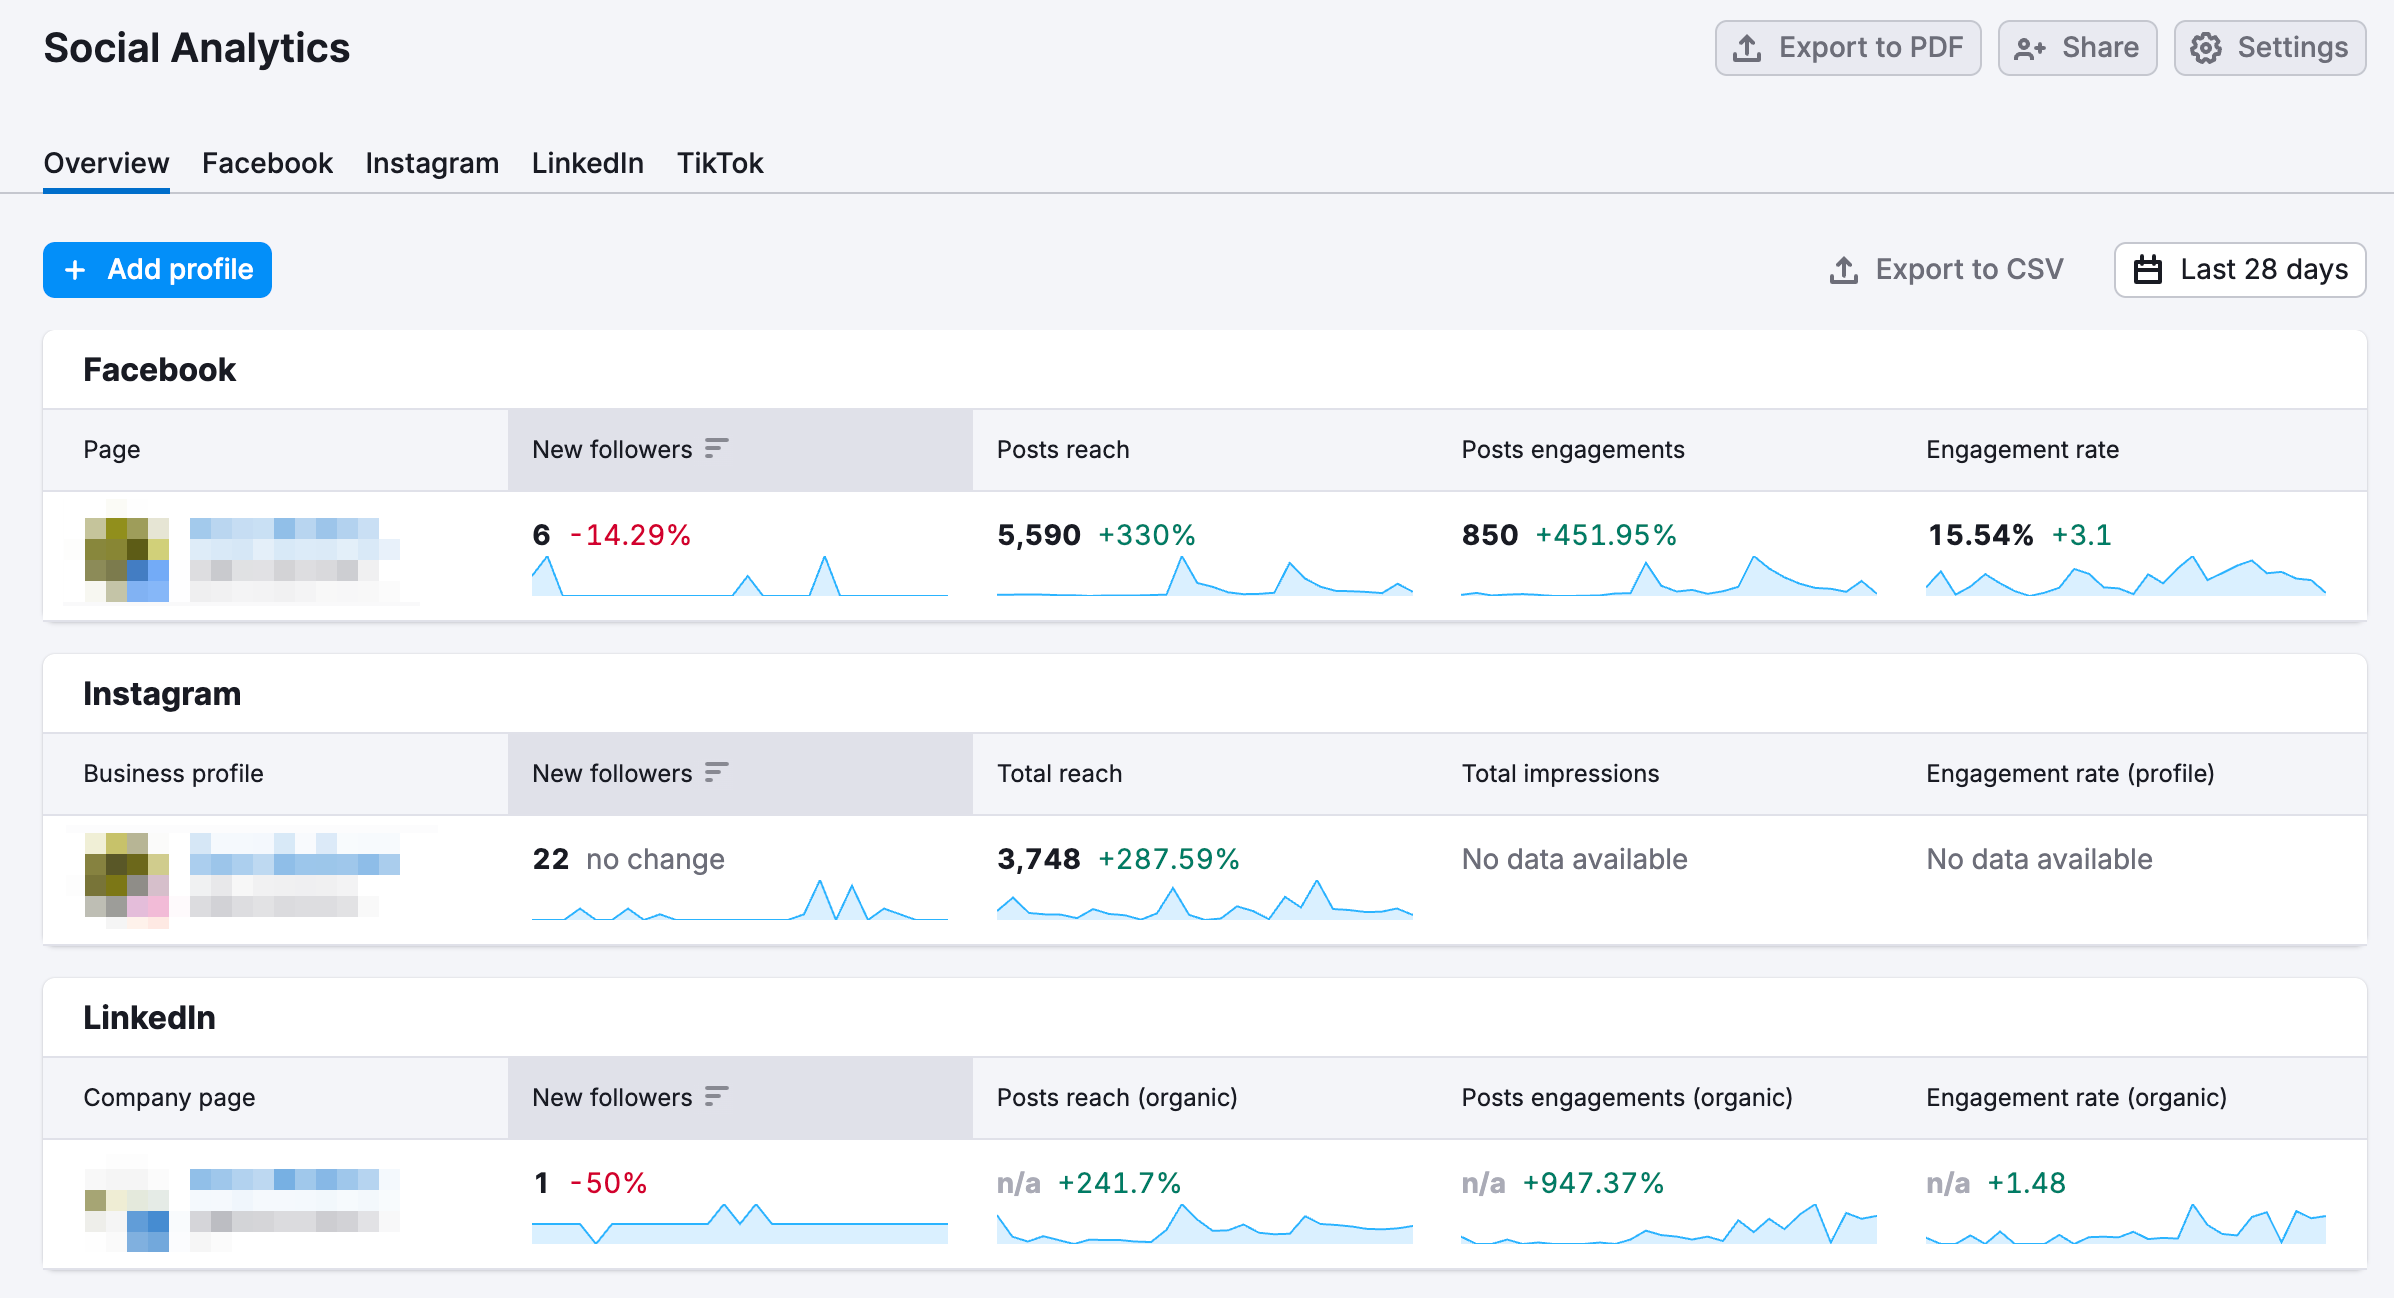
Task: Click the plus icon on the Add profile button
Action: [x=76, y=269]
